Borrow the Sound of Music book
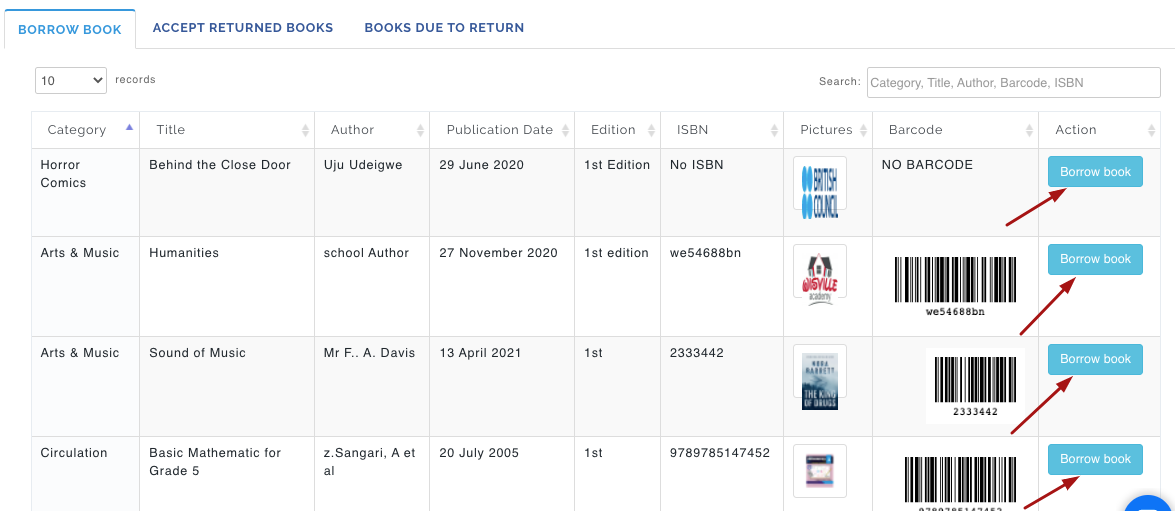Viewport: 1175px width, 511px height. pos(1095,359)
